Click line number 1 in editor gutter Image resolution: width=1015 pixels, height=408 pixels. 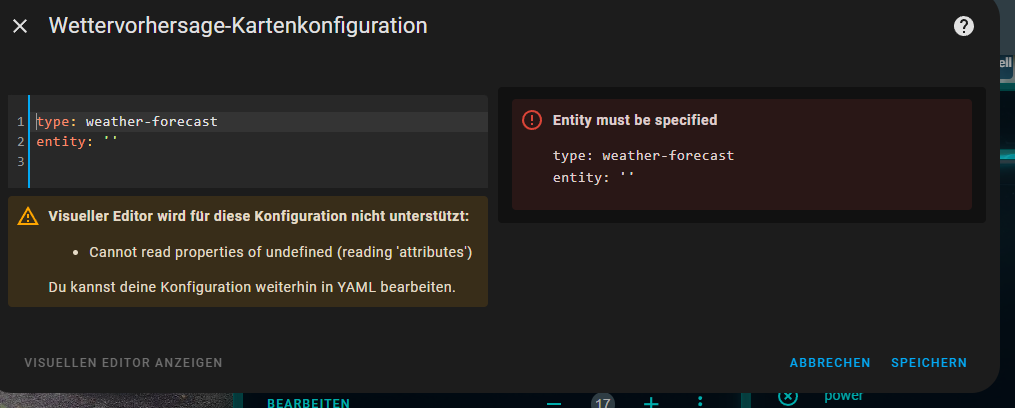pyautogui.click(x=20, y=122)
